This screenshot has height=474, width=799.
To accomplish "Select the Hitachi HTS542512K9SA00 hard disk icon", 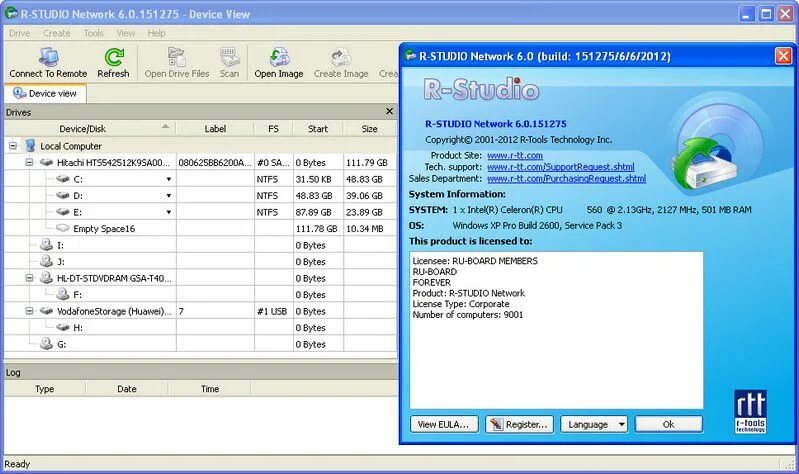I will (46, 163).
